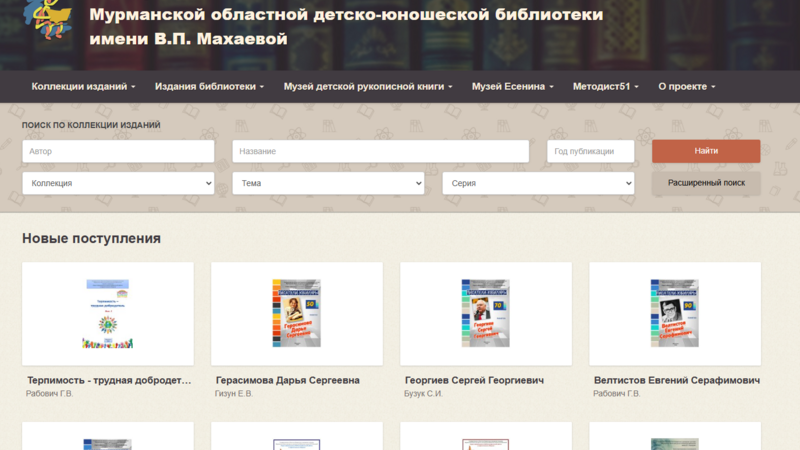Expand the Тема dropdown

328,183
